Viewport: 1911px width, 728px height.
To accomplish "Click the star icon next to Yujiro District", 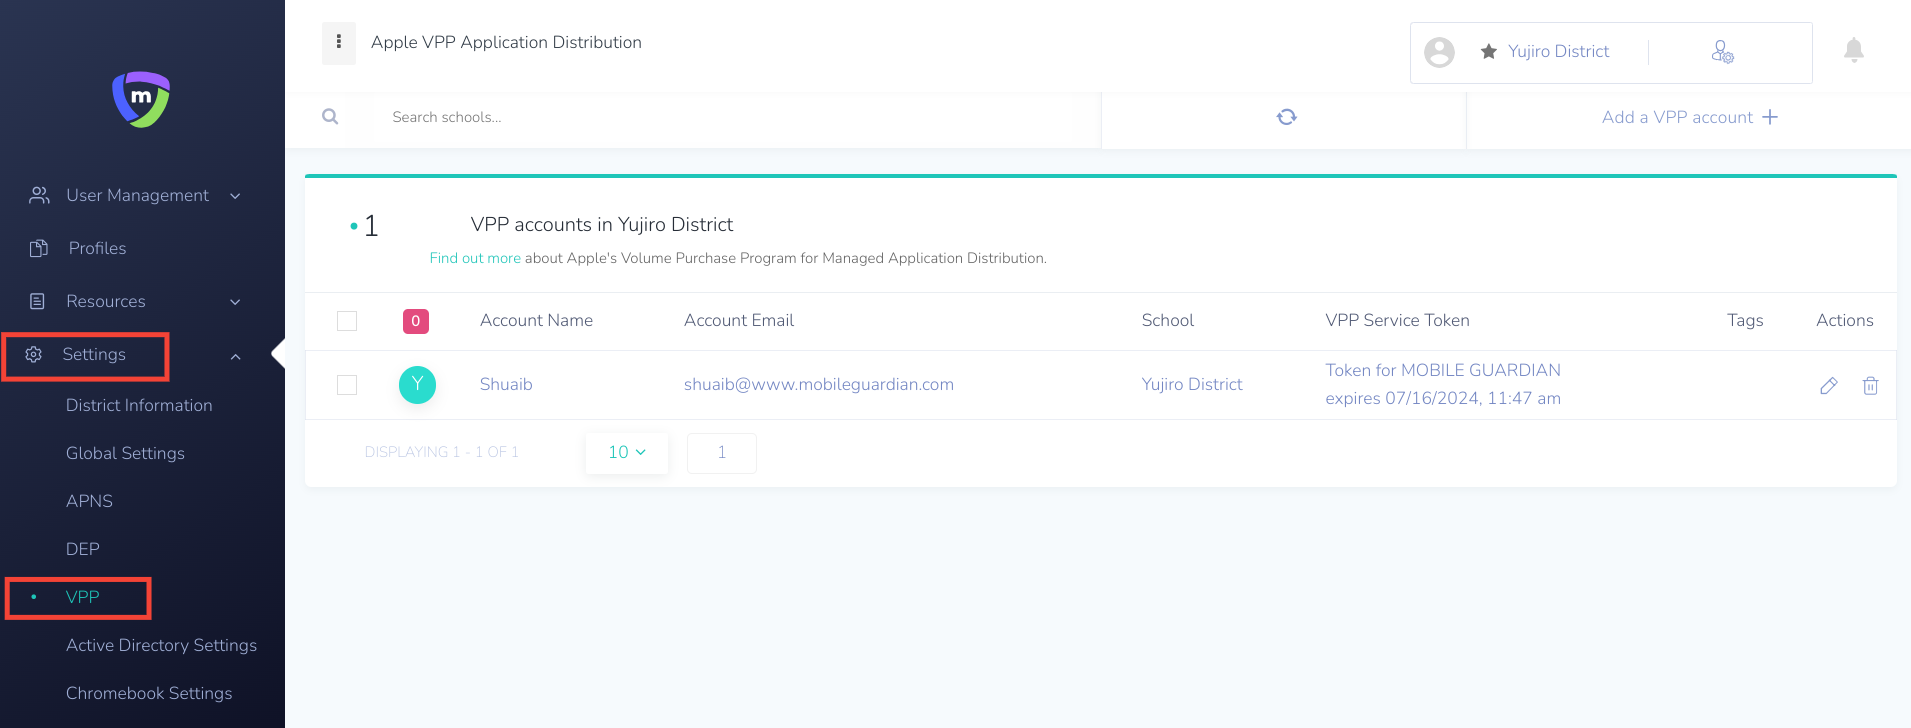I will pos(1489,51).
